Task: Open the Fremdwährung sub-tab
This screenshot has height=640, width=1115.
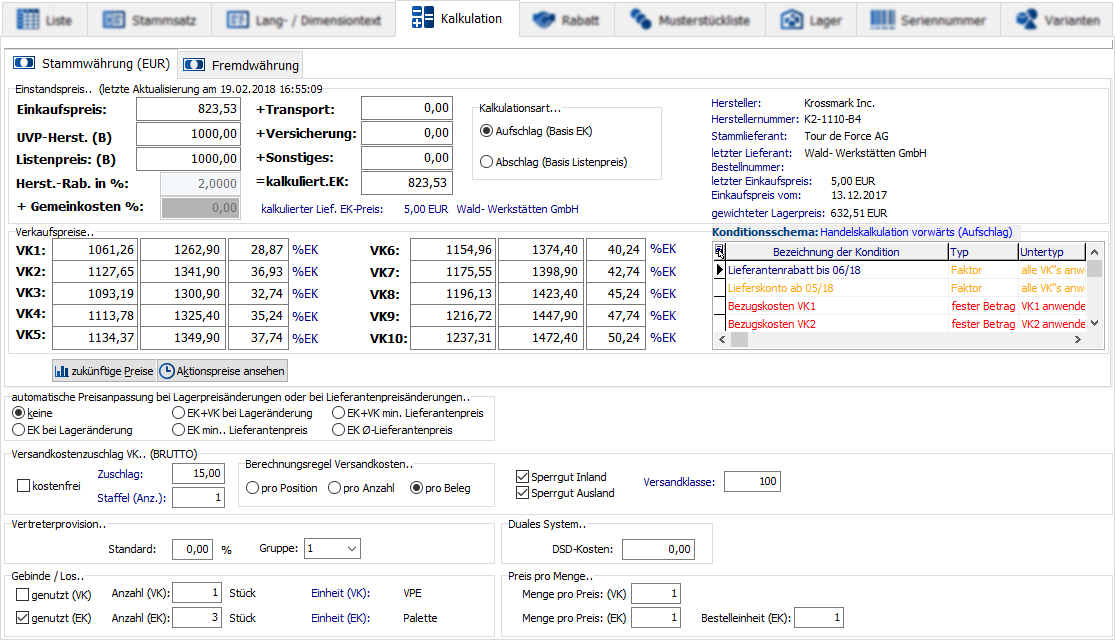Action: point(240,65)
